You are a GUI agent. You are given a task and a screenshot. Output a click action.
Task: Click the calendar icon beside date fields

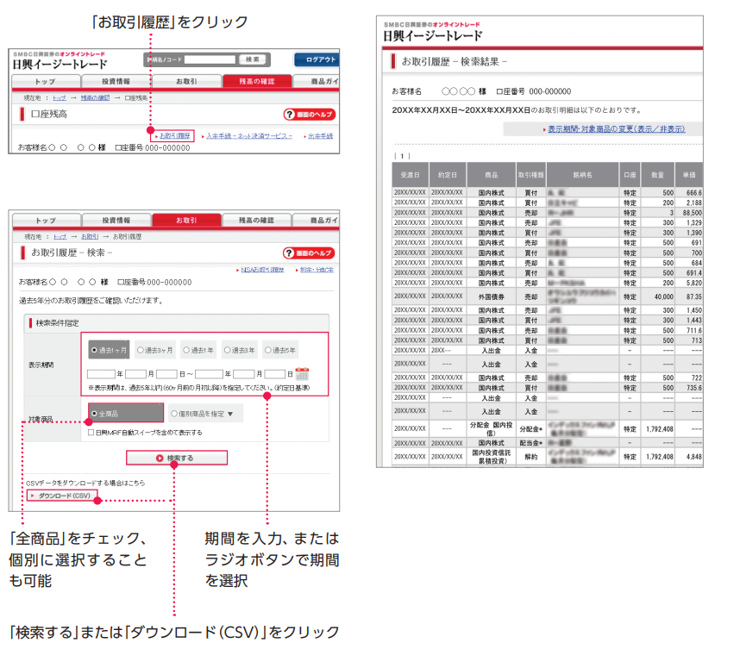(301, 374)
